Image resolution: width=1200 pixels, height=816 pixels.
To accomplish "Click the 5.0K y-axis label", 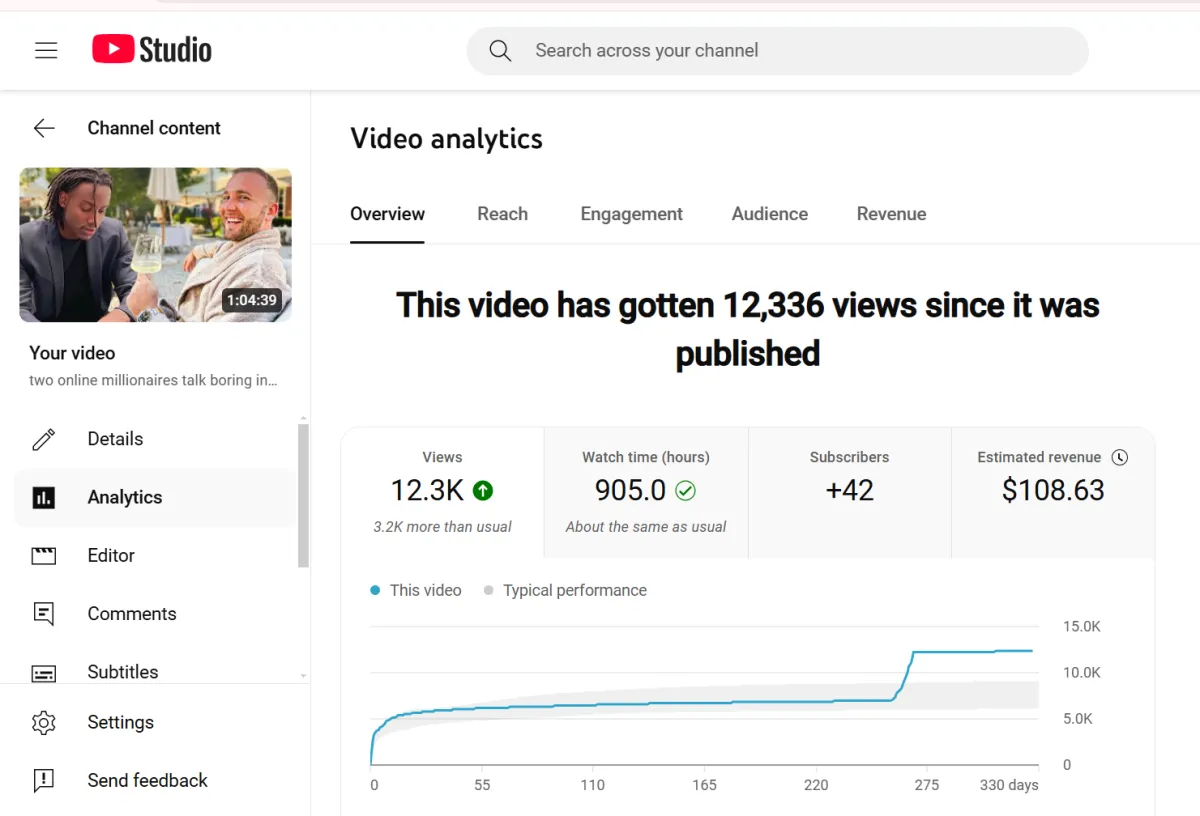I will [1078, 719].
